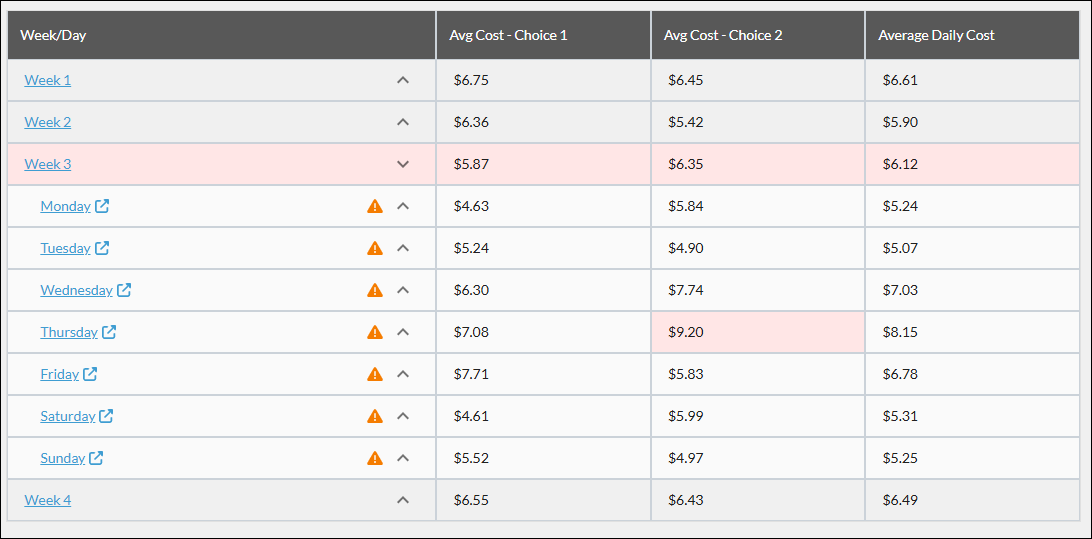This screenshot has height=539, width=1092.
Task: Click the external link icon beside Thursday
Action: pyautogui.click(x=109, y=332)
